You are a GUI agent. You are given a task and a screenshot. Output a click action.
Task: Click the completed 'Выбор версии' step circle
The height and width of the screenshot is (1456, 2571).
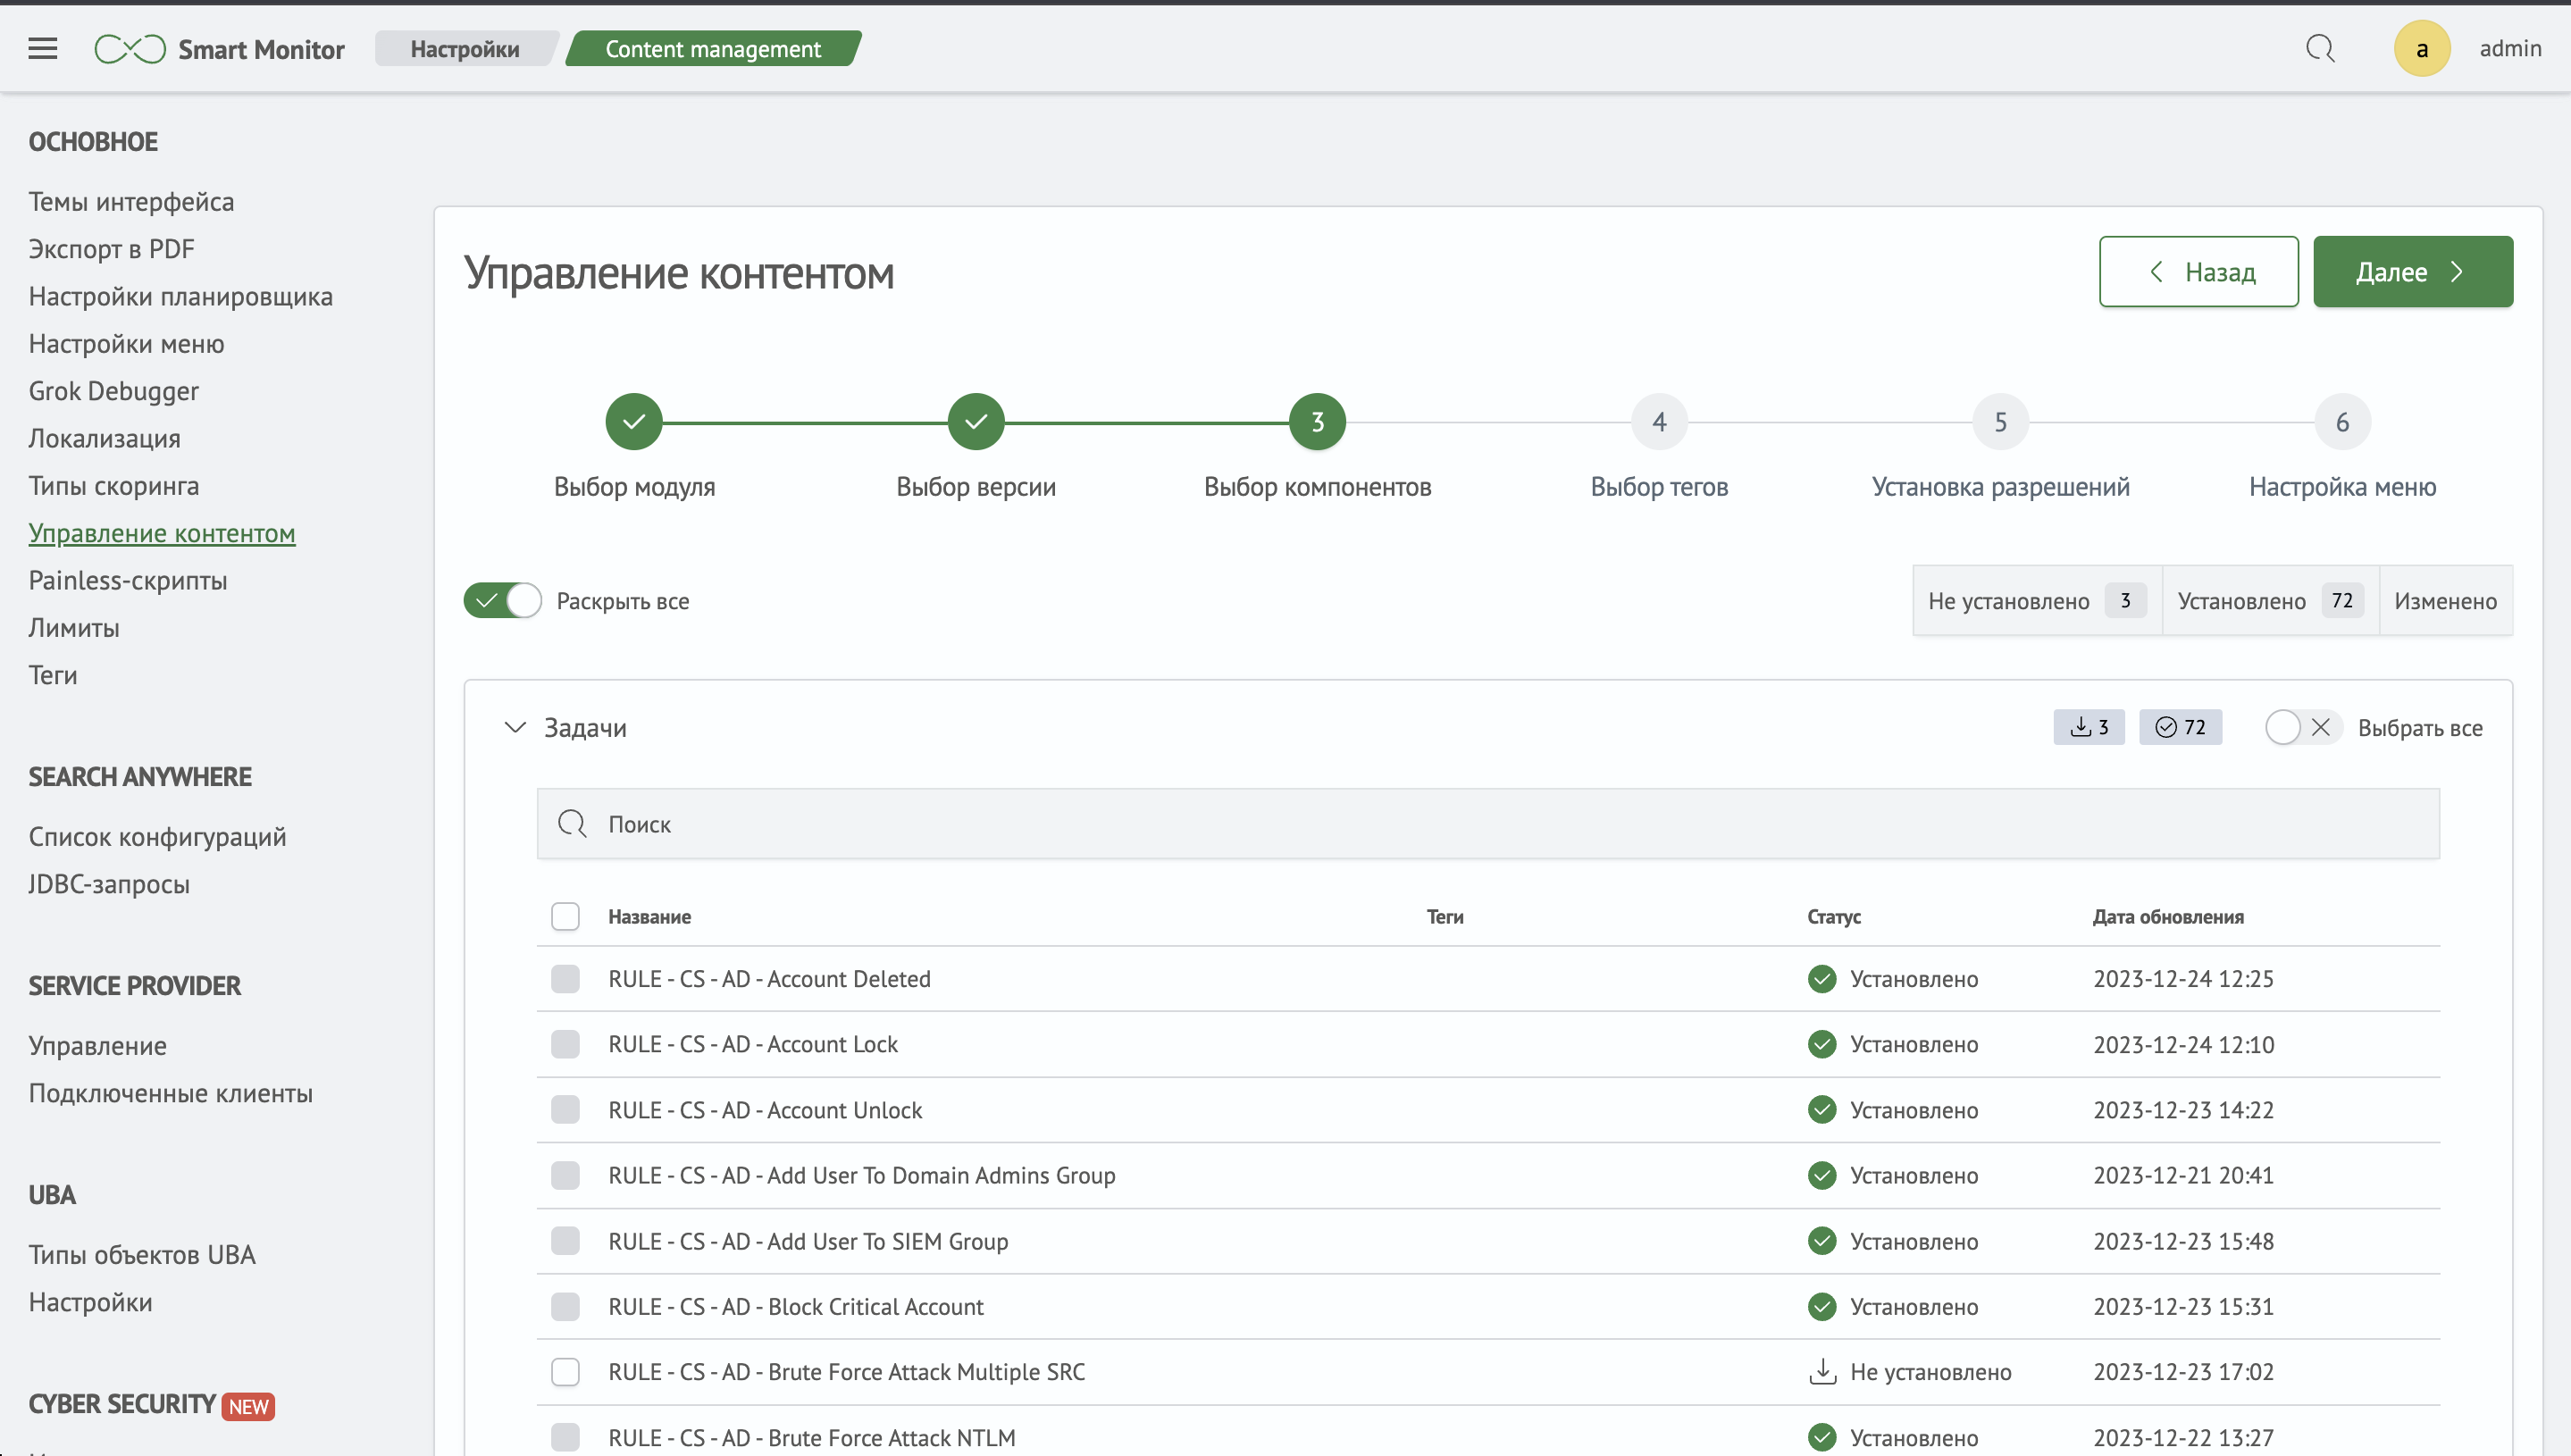pyautogui.click(x=976, y=422)
